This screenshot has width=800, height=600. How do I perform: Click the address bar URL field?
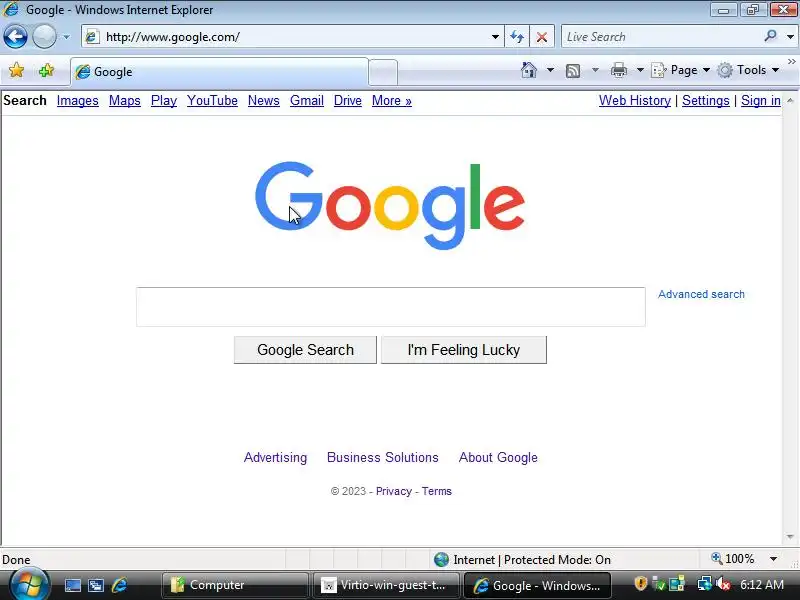point(291,37)
